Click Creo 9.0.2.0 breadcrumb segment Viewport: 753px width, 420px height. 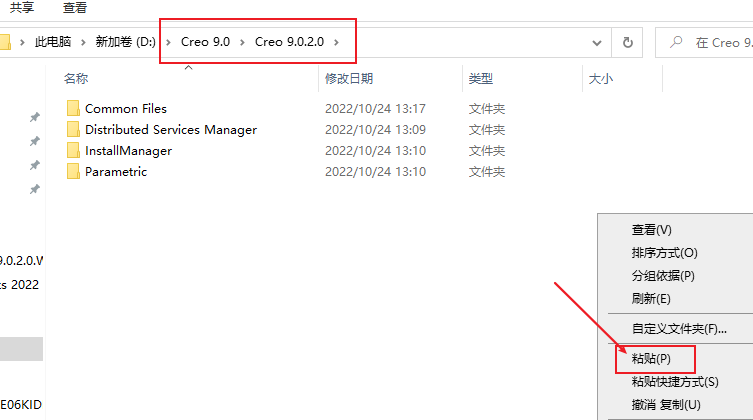[x=290, y=42]
